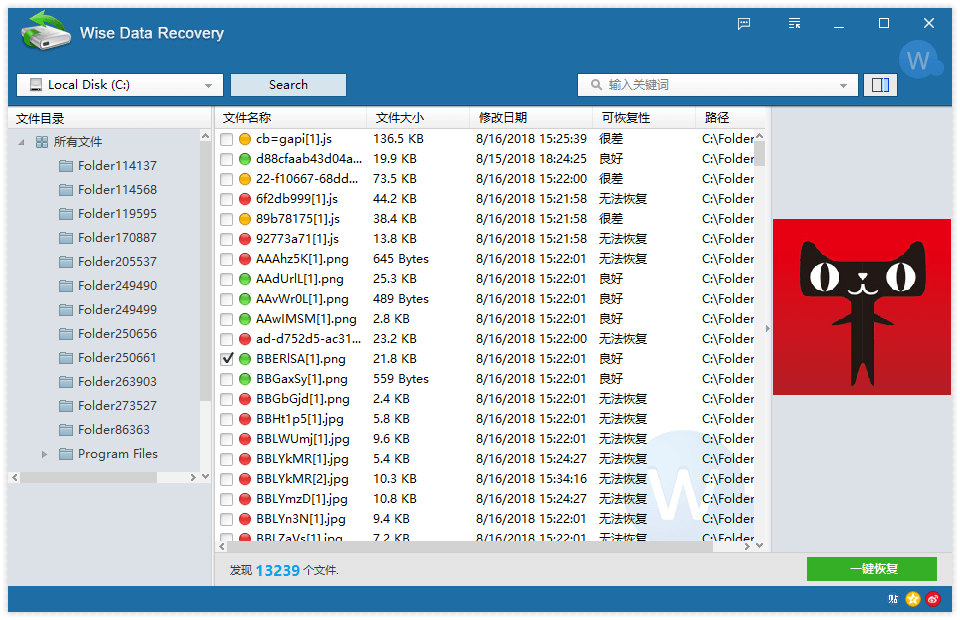Screen dimensions: 960x620
Task: Select the ad-d752d5-ac31 file row
Action: pos(487,339)
